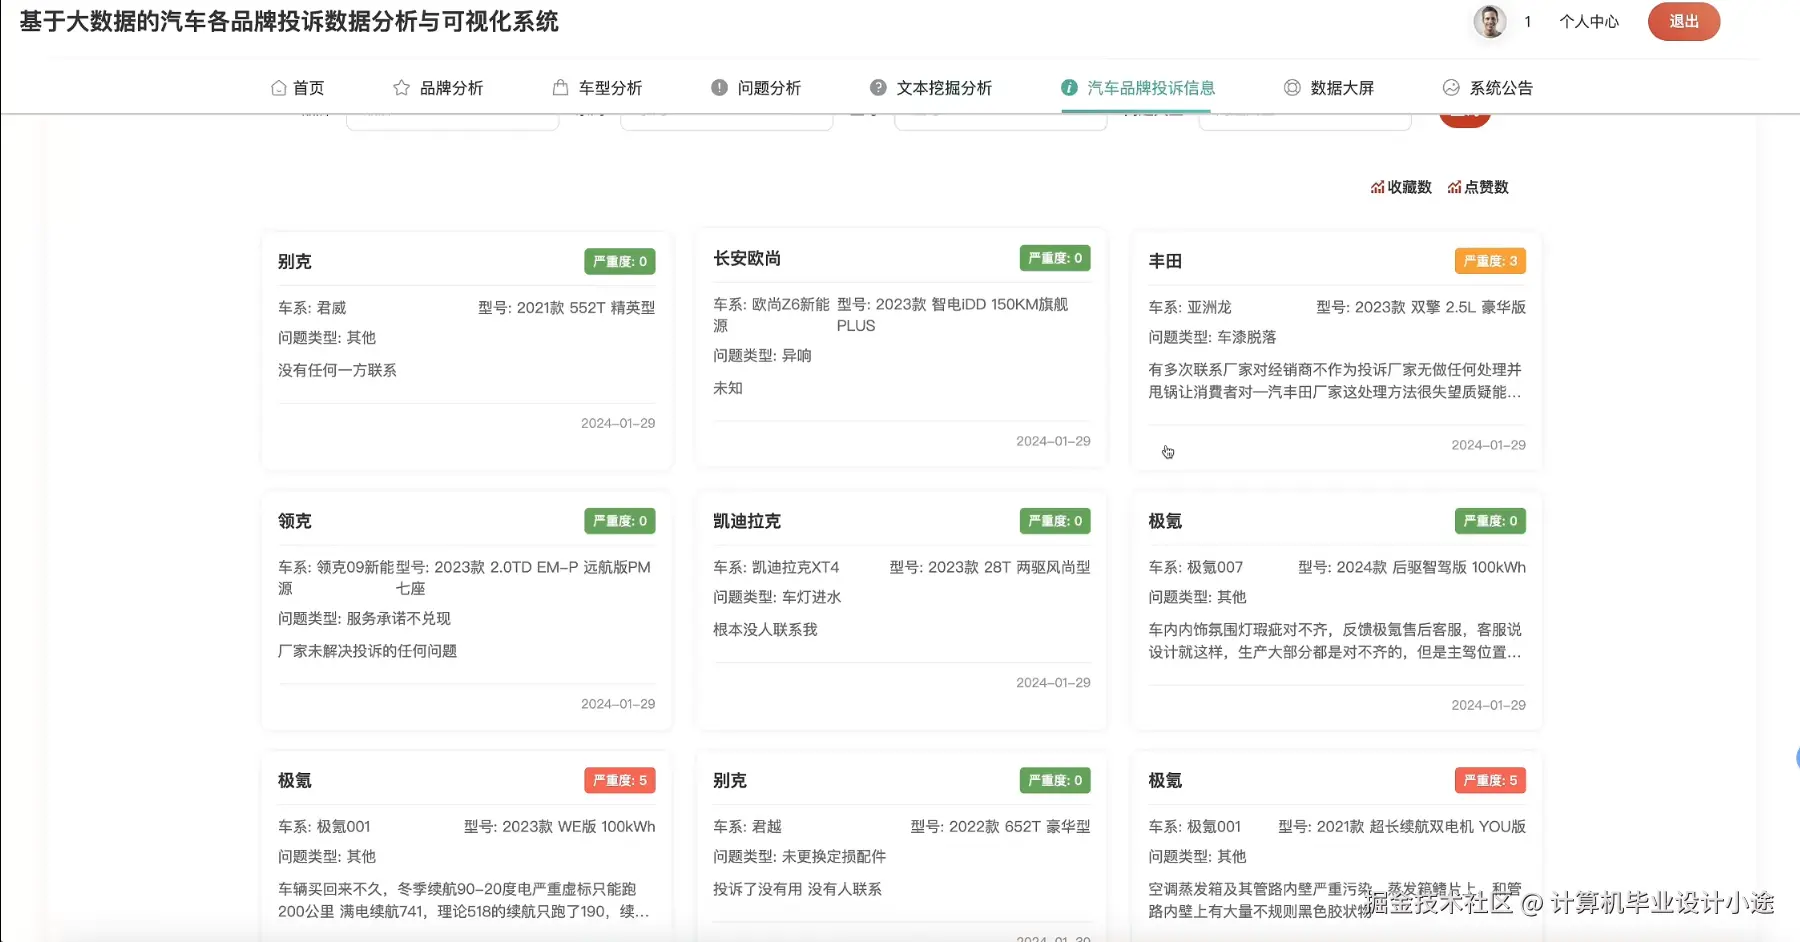Click the user avatar in the top-right corner

(x=1489, y=21)
